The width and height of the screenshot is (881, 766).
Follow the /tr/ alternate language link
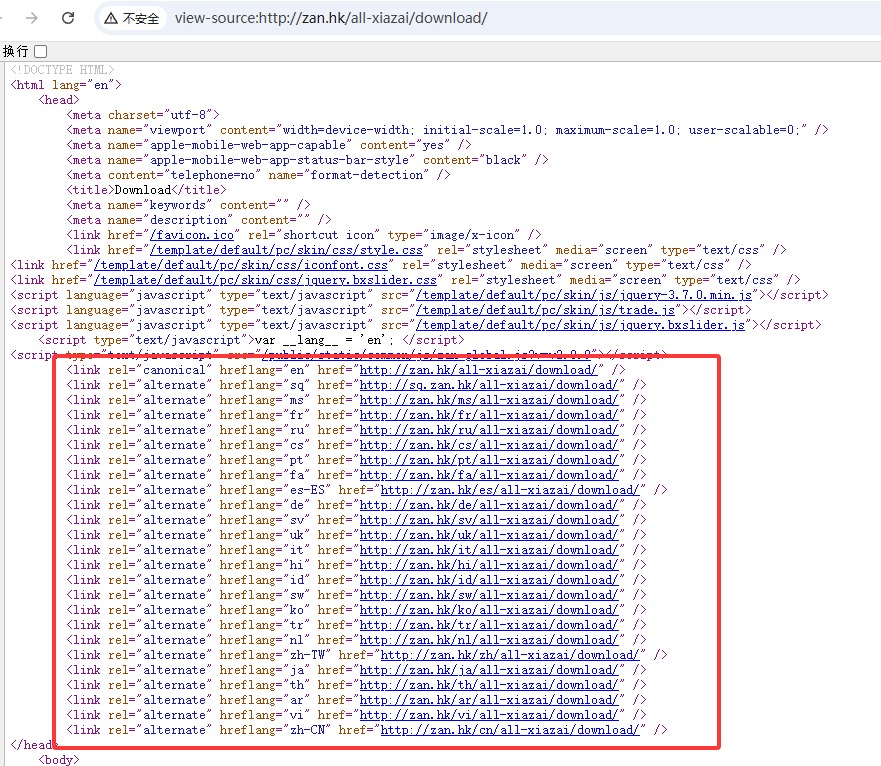coord(489,625)
